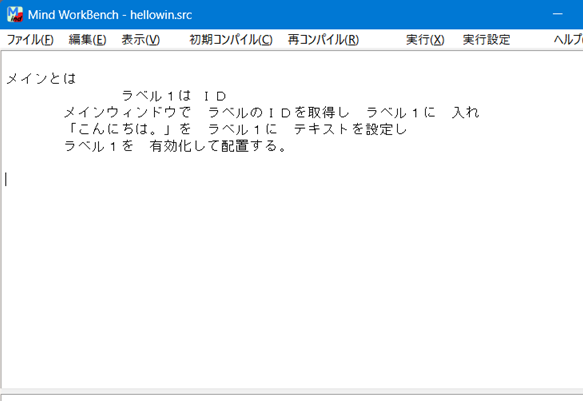Click the 「こんにちは。」を string in code
This screenshot has width=583, height=401.
click(x=128, y=129)
